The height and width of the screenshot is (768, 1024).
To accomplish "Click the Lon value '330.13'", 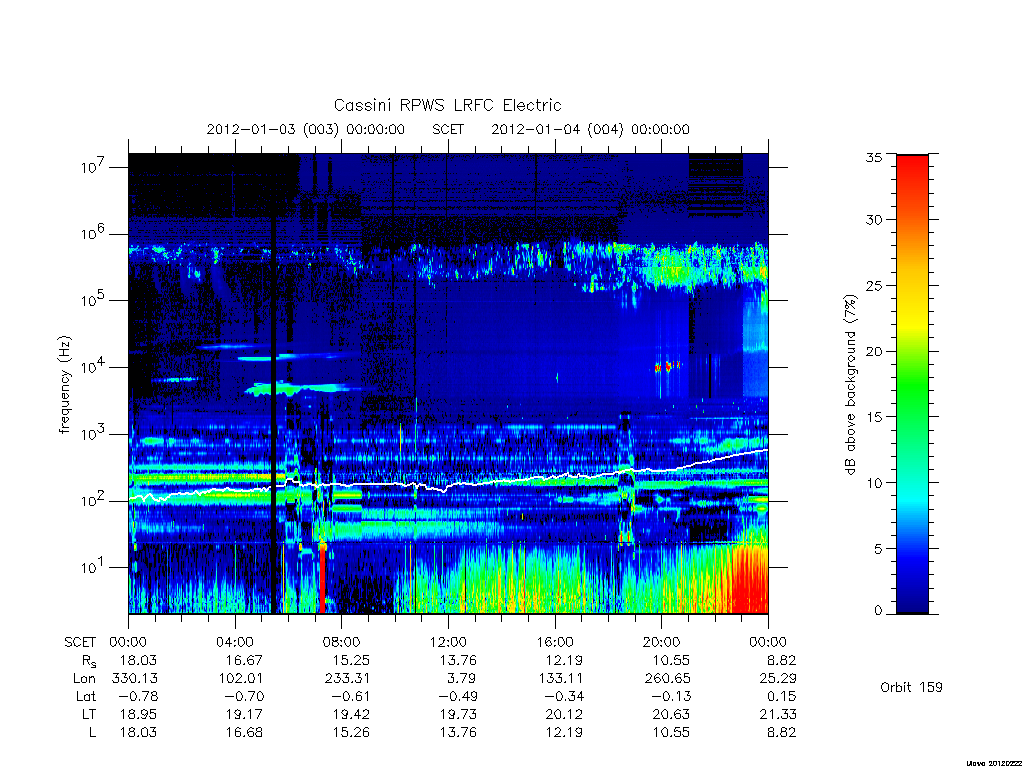I will 135,679.
